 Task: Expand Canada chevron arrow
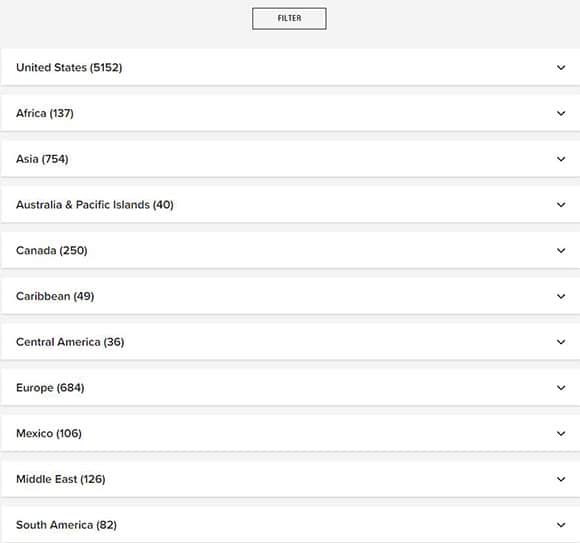click(x=561, y=251)
